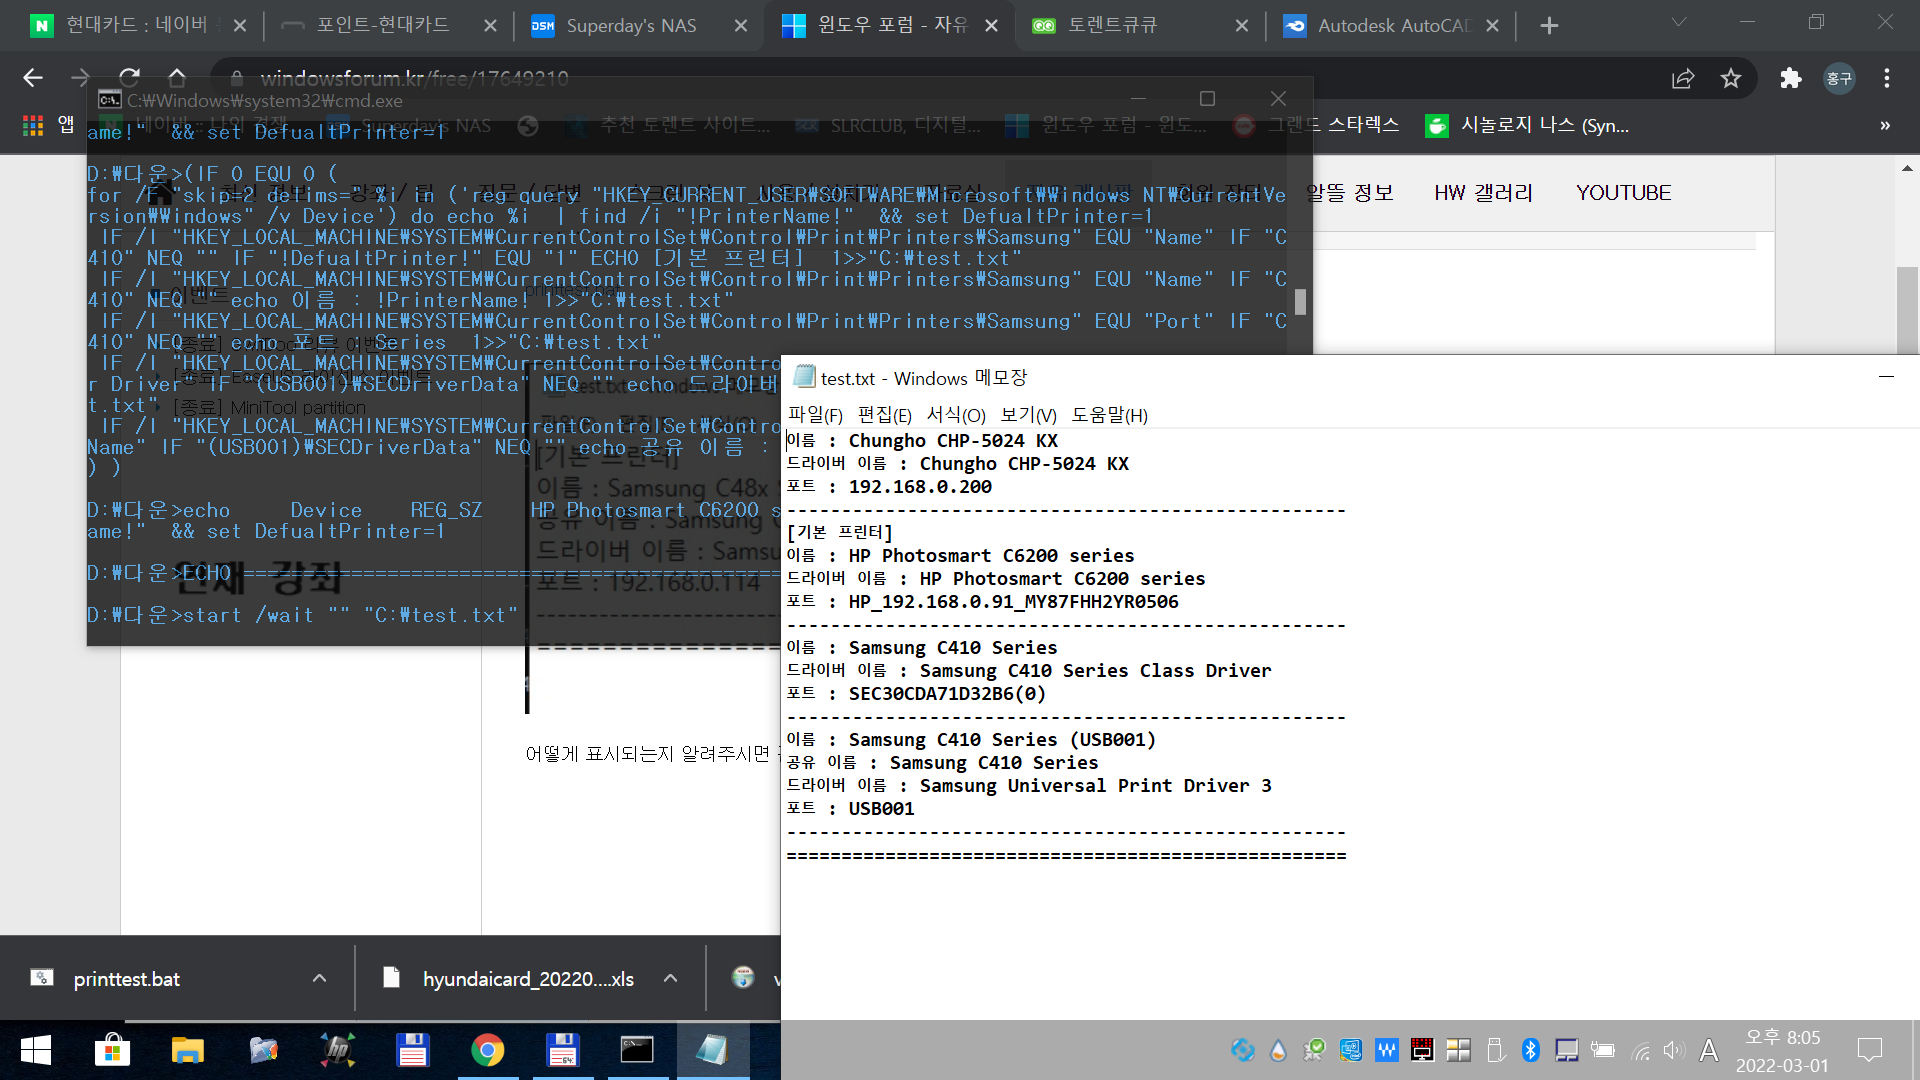Open Notepad 도움말(H) menu
The height and width of the screenshot is (1080, 1920).
(x=1110, y=415)
